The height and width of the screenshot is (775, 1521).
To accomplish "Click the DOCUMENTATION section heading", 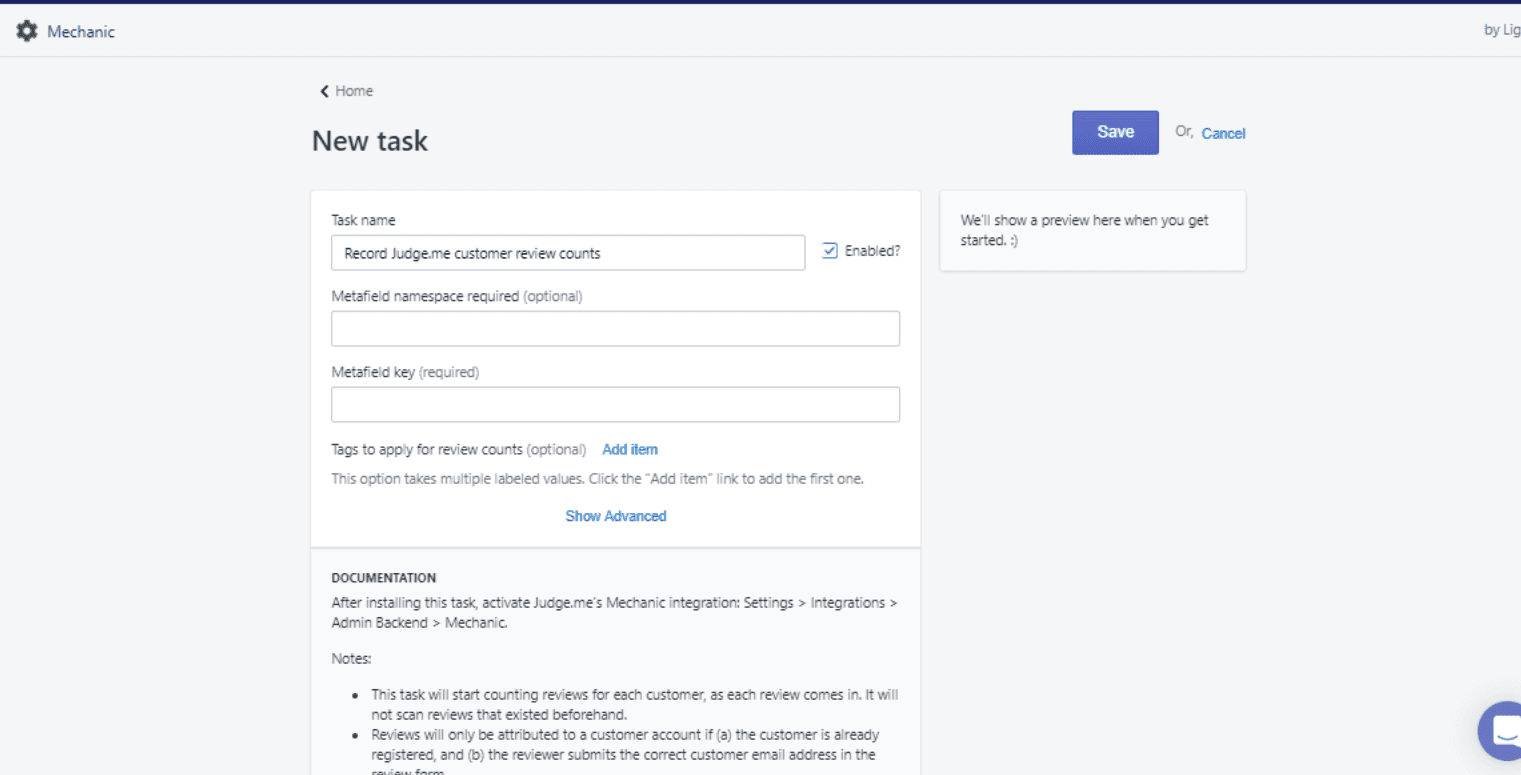I will coord(383,577).
